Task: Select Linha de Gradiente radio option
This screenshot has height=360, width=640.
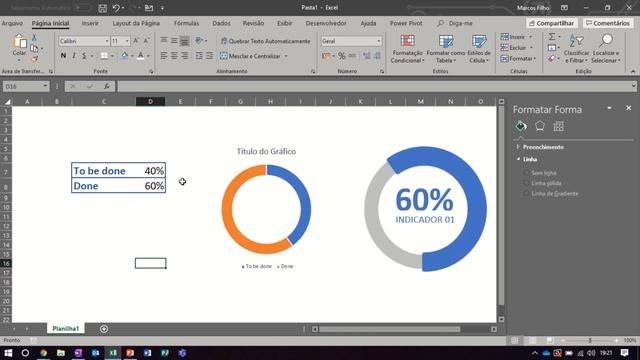Action: click(x=527, y=193)
